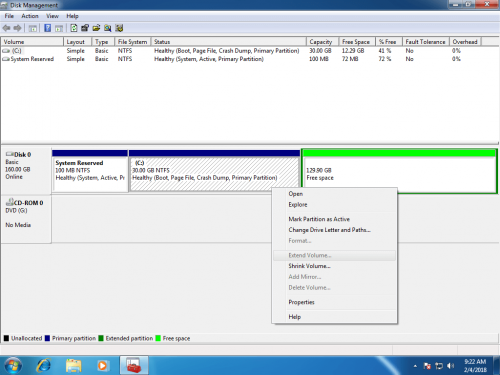Click the Free Space column header
The width and height of the screenshot is (500, 375).
[x=357, y=42]
